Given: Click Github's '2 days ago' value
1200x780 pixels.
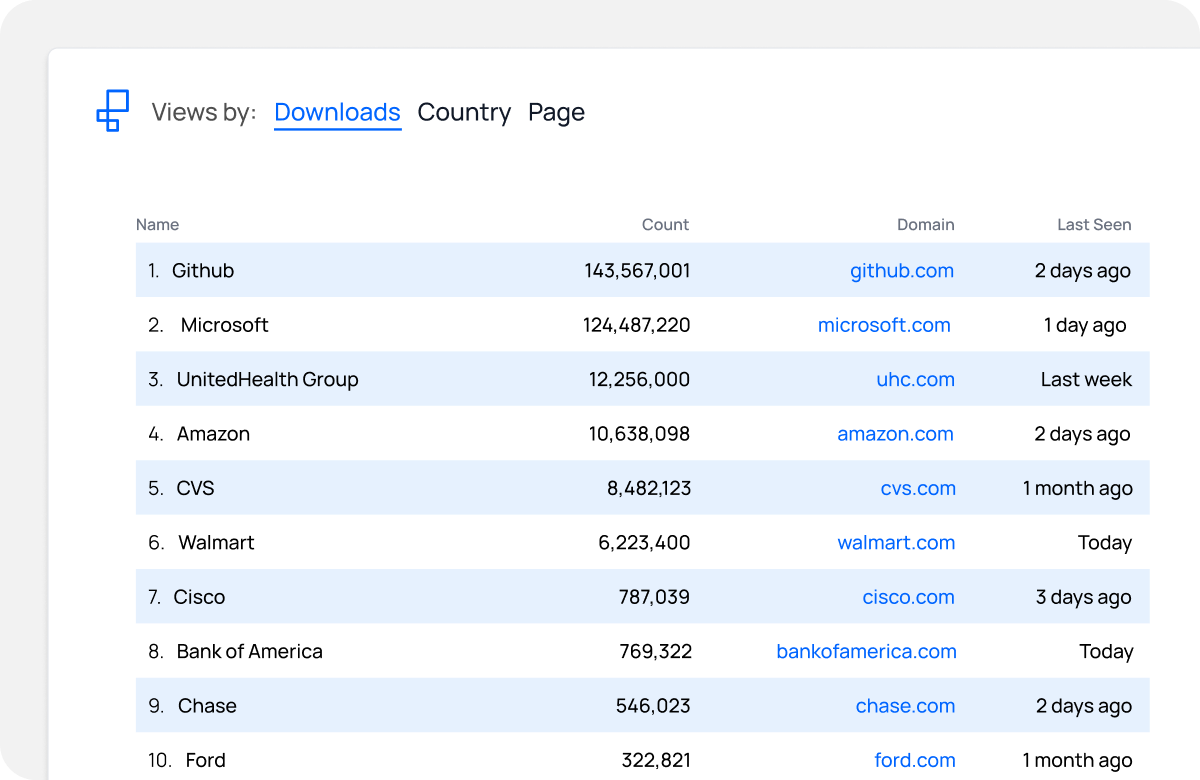Looking at the screenshot, I should (1083, 271).
